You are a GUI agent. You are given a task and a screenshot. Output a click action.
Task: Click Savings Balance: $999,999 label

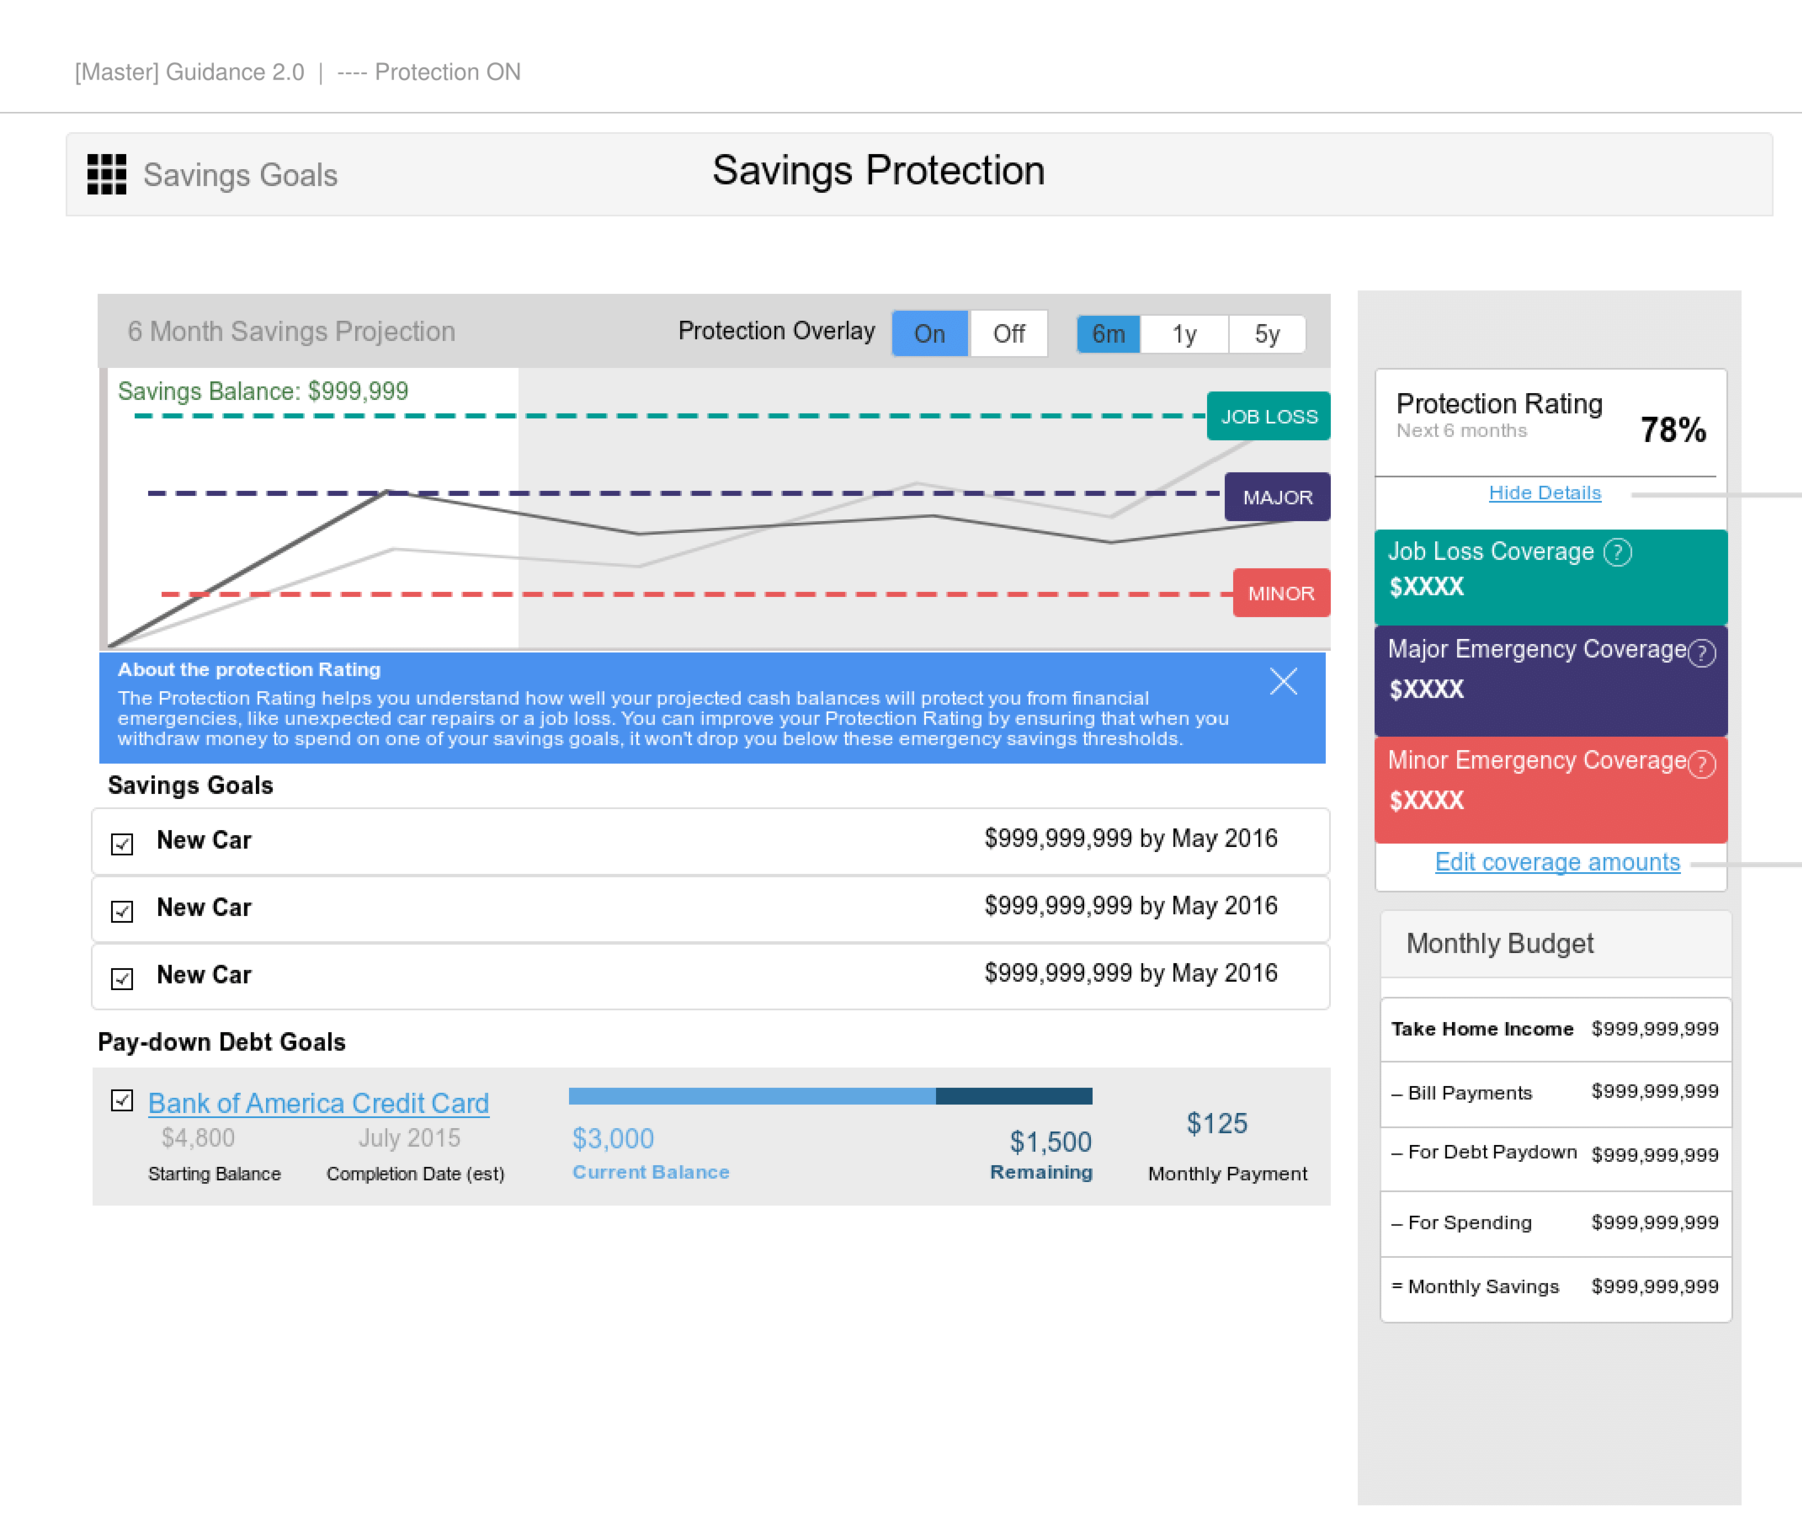pyautogui.click(x=263, y=391)
